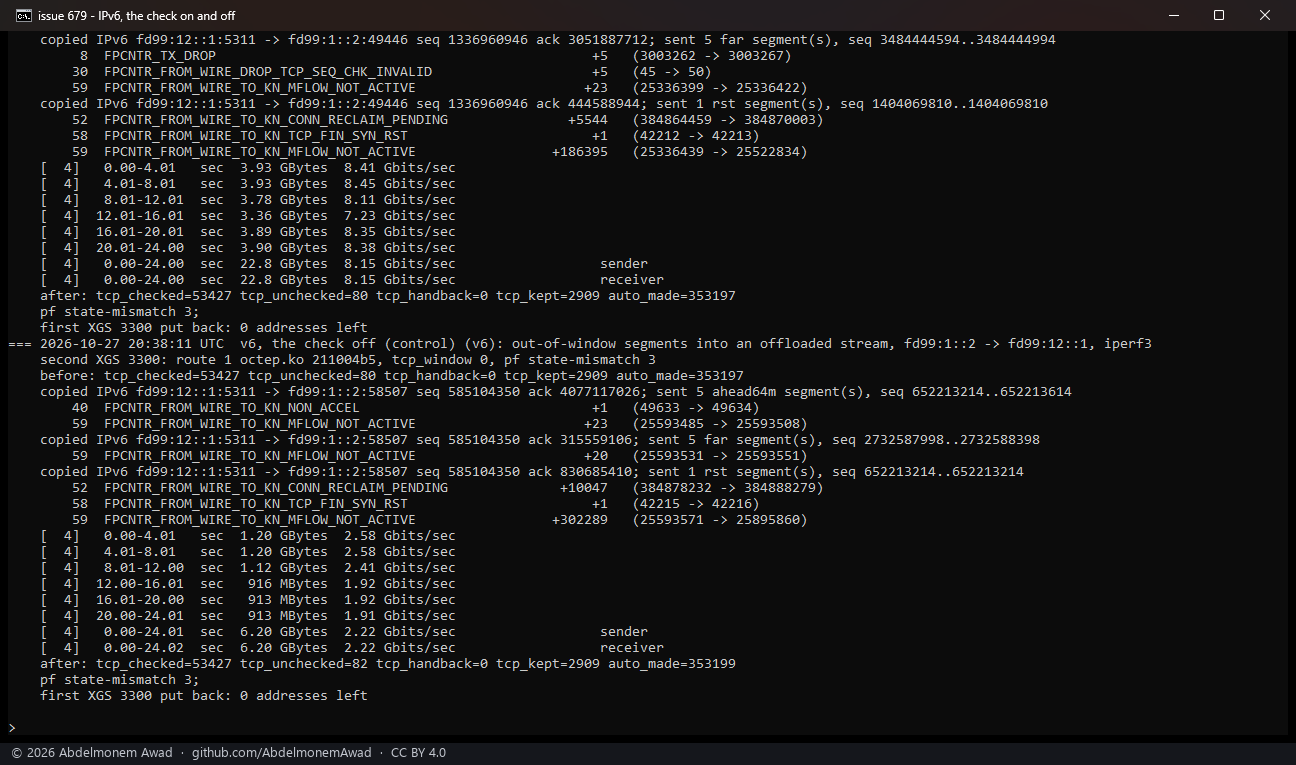
Task: Click the +5544 counter delta
Action: [588, 120]
